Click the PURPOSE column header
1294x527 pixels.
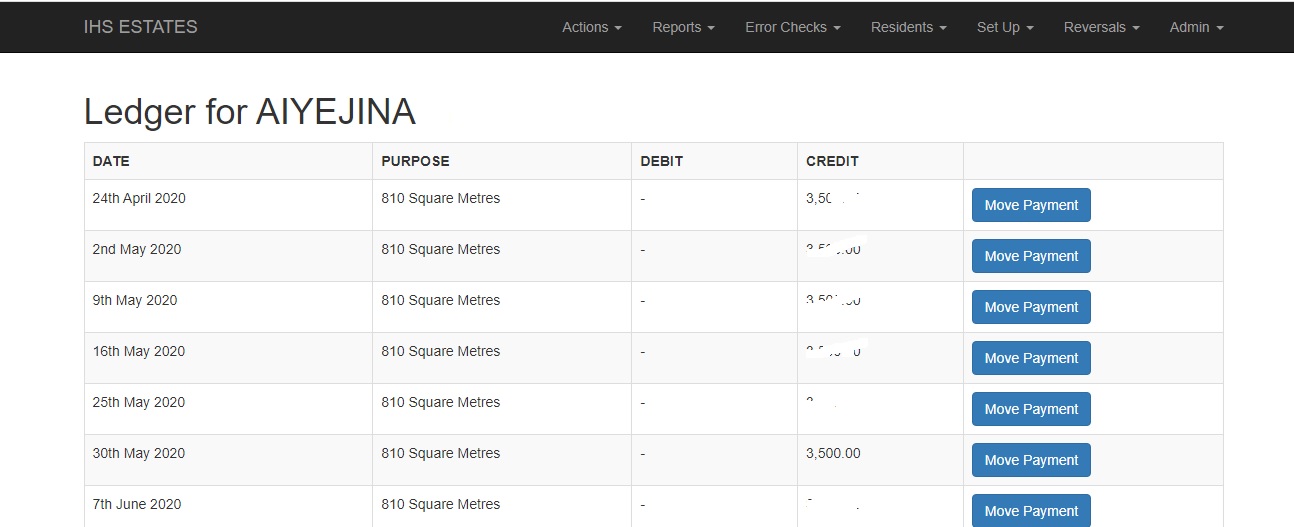(x=415, y=161)
